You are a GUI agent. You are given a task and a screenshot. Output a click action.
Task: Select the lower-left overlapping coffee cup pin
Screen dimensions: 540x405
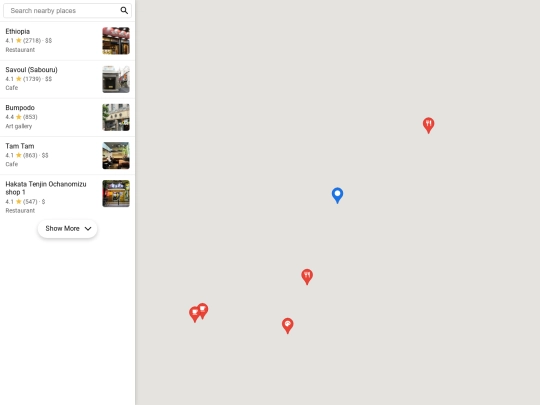coord(195,314)
